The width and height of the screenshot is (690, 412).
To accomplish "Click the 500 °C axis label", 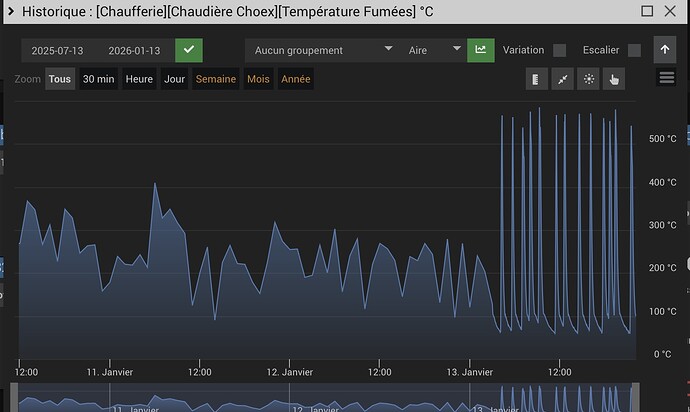I will pyautogui.click(x=662, y=139).
